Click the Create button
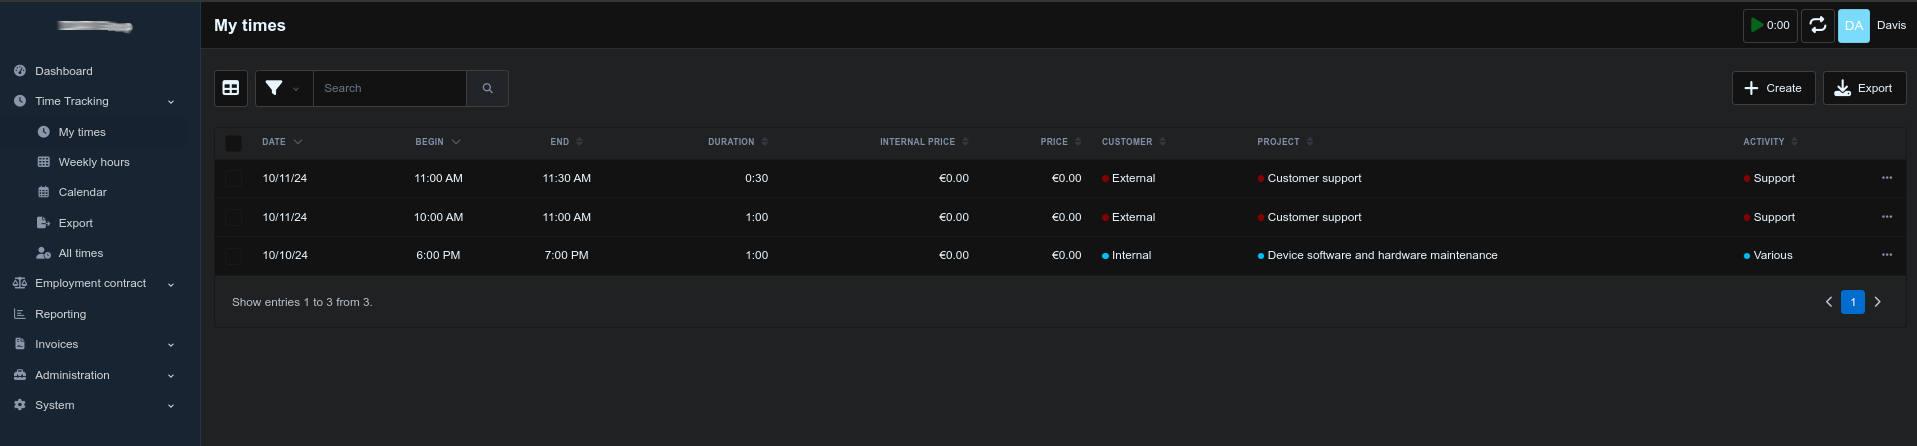 coord(1773,88)
